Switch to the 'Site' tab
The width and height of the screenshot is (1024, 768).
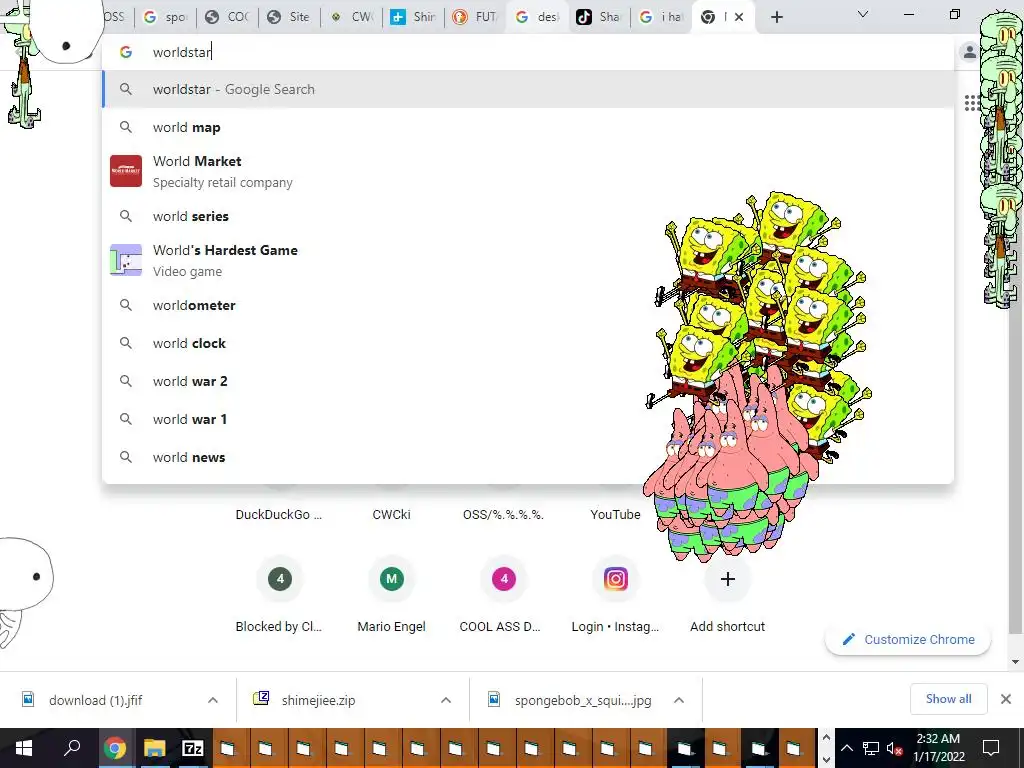289,17
